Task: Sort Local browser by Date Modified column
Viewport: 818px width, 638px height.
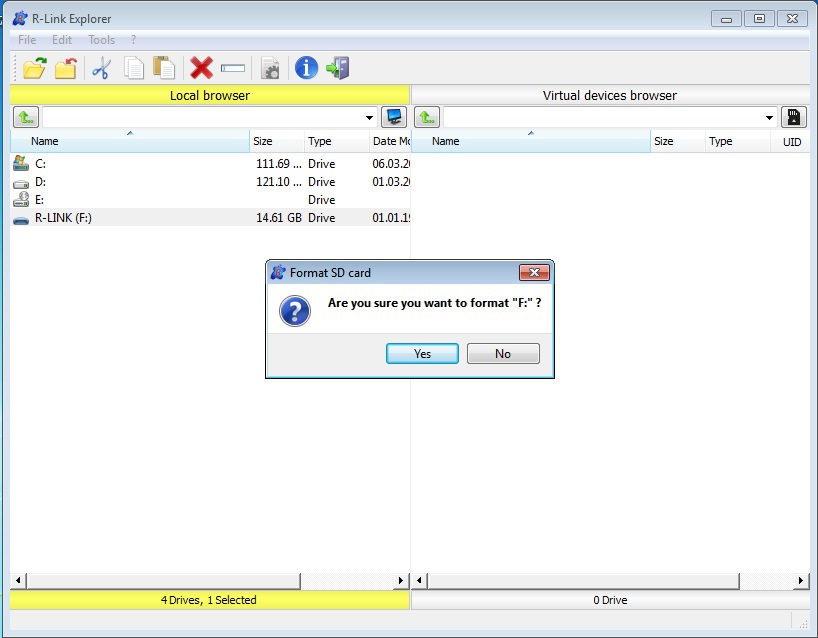Action: click(x=390, y=141)
